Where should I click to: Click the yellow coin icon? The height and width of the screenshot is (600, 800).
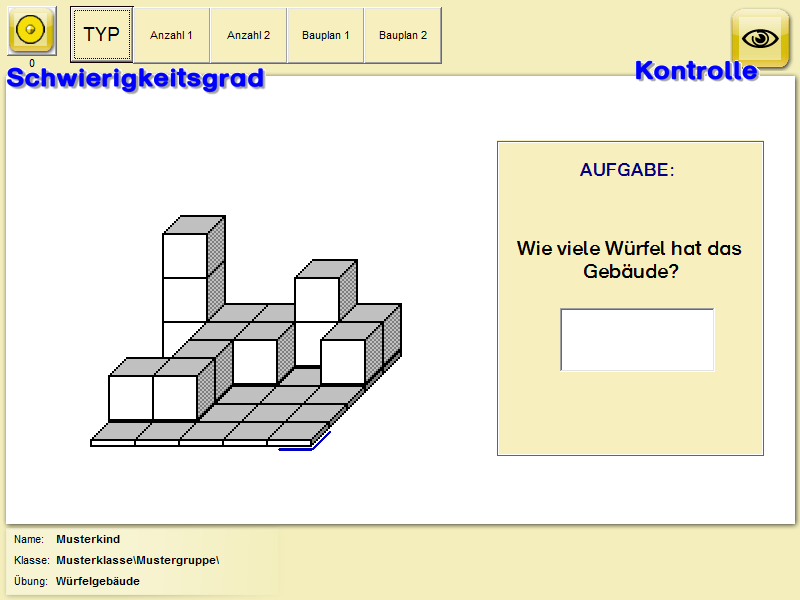[31, 32]
